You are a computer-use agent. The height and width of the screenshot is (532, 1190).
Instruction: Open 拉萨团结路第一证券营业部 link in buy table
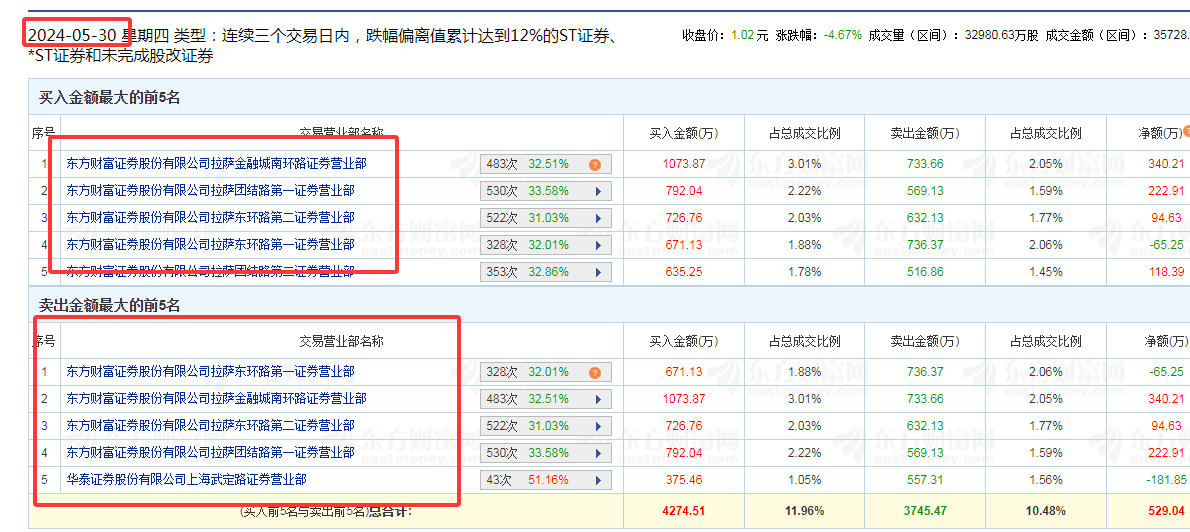click(210, 190)
